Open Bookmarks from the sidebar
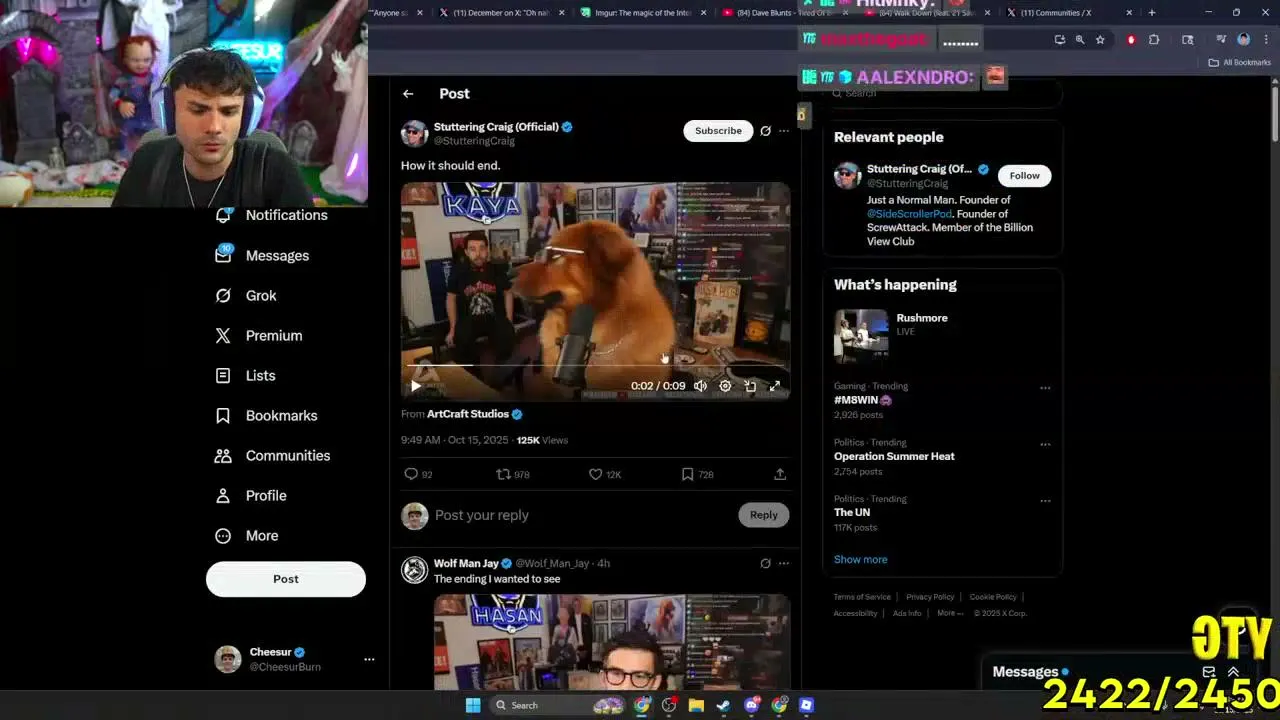This screenshot has height=720, width=1280. tap(266, 415)
